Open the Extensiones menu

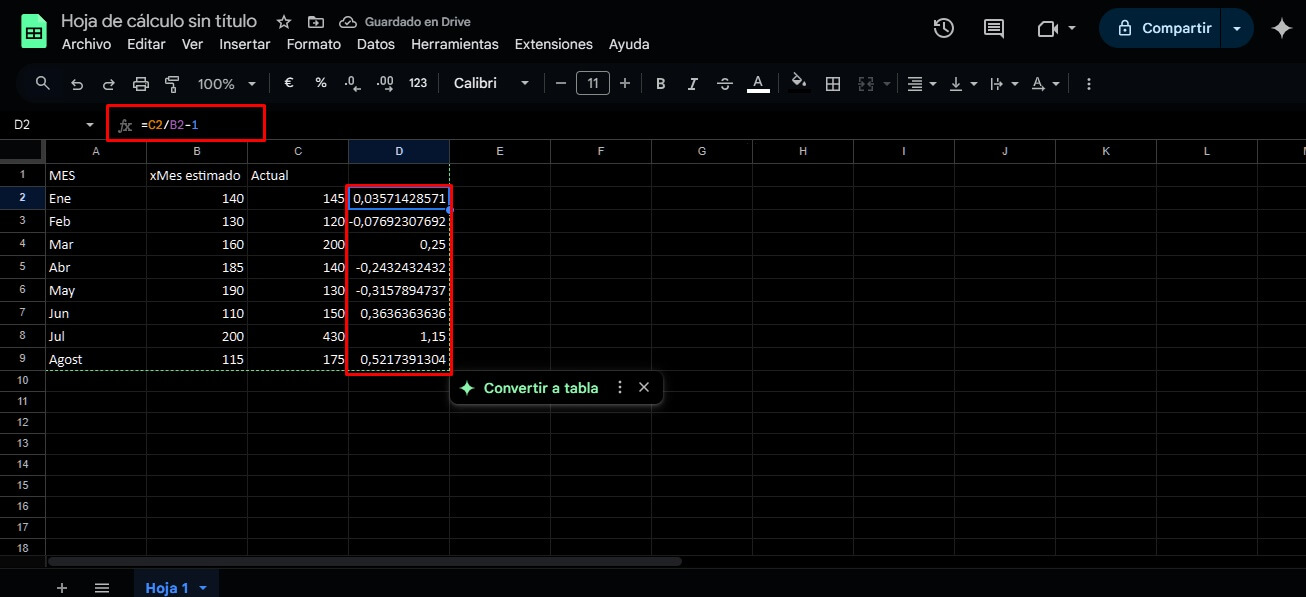[x=554, y=44]
